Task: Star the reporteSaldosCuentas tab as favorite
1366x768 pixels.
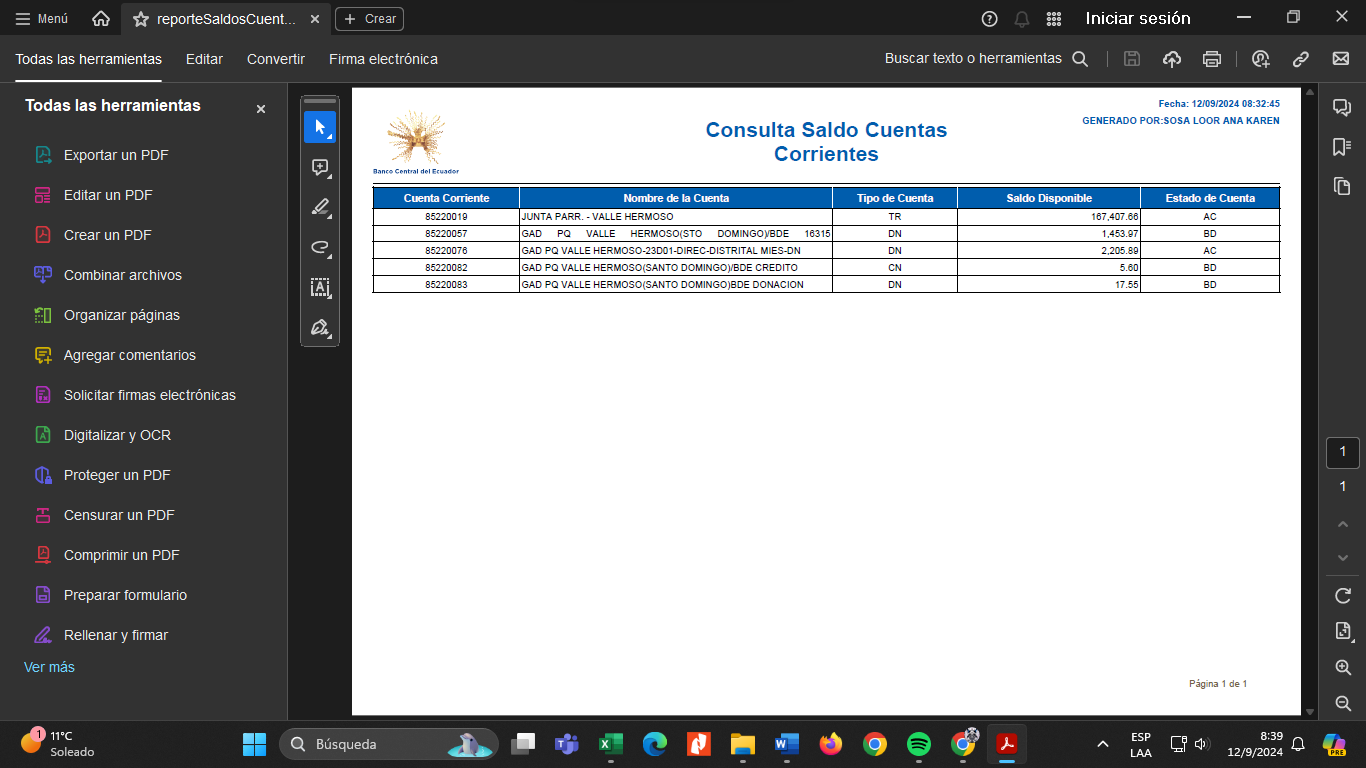Action: pyautogui.click(x=141, y=19)
